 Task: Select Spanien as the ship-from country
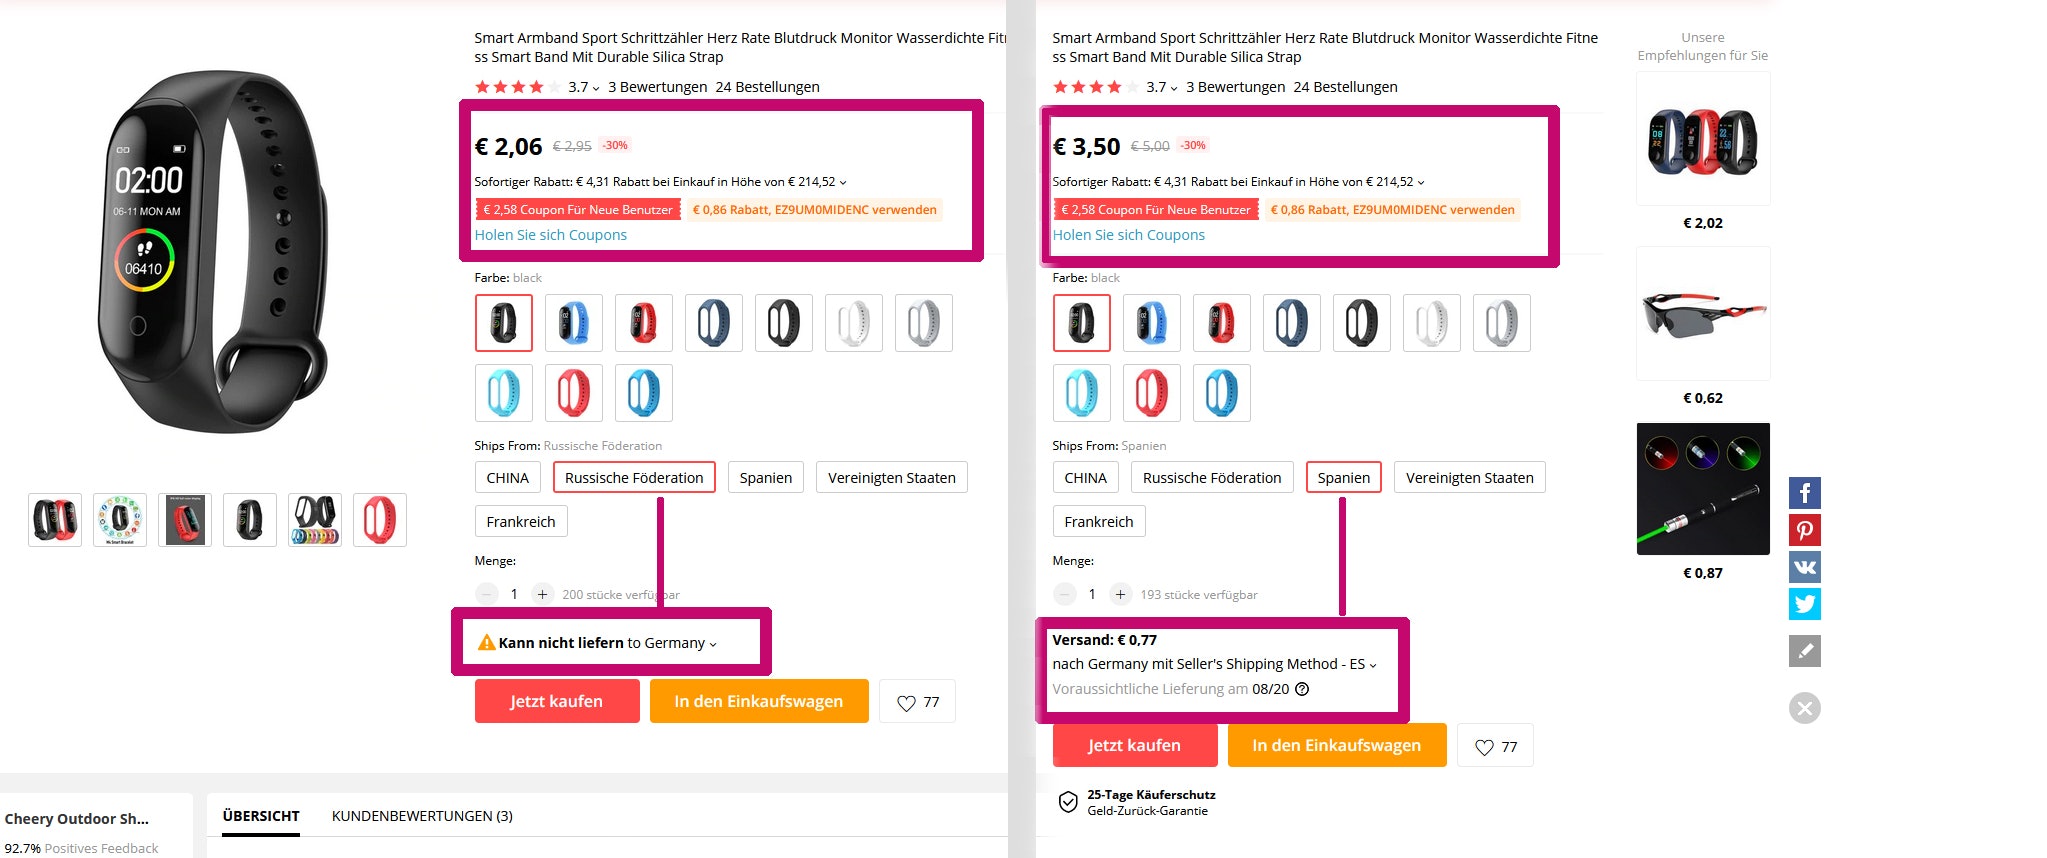(x=1343, y=477)
